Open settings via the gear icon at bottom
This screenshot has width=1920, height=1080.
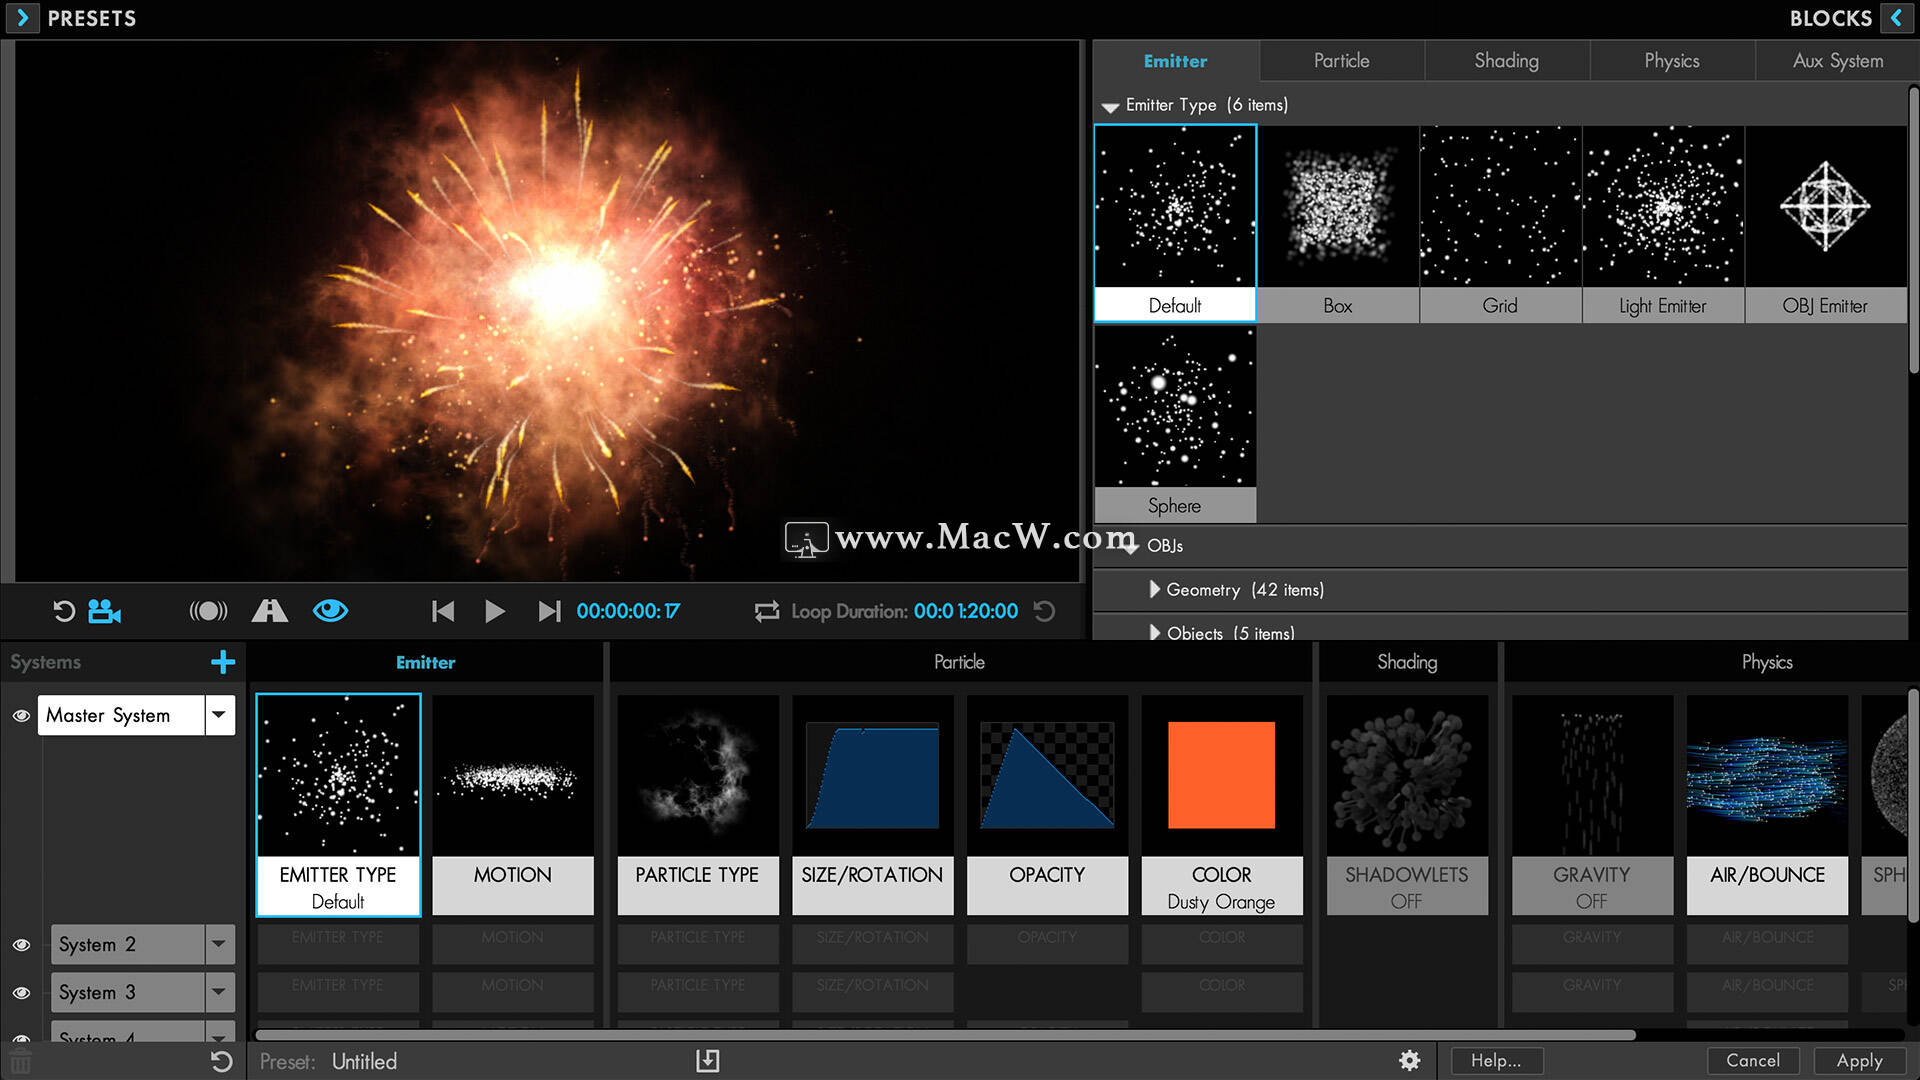point(1410,1060)
